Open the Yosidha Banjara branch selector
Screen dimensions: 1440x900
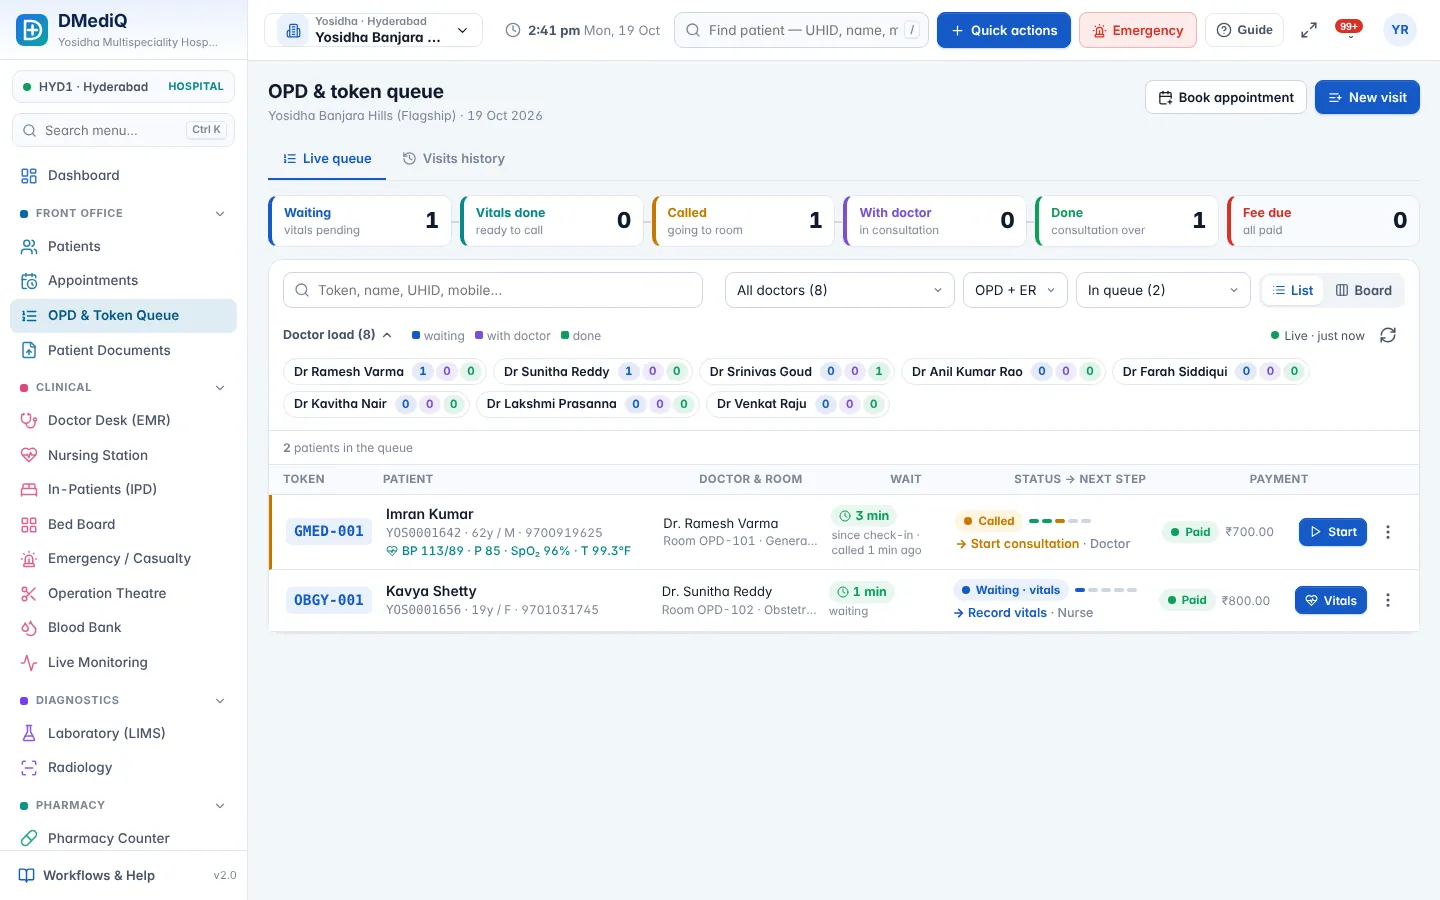coord(374,30)
